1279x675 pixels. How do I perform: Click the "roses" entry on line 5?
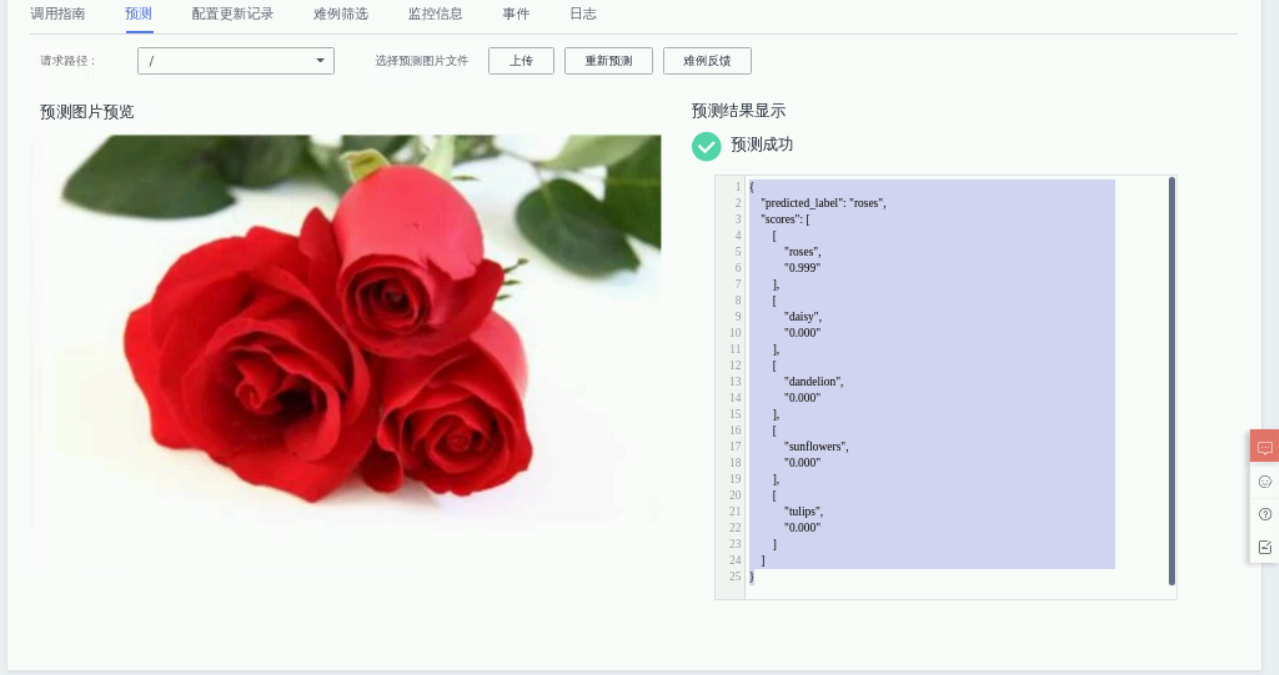tap(803, 252)
